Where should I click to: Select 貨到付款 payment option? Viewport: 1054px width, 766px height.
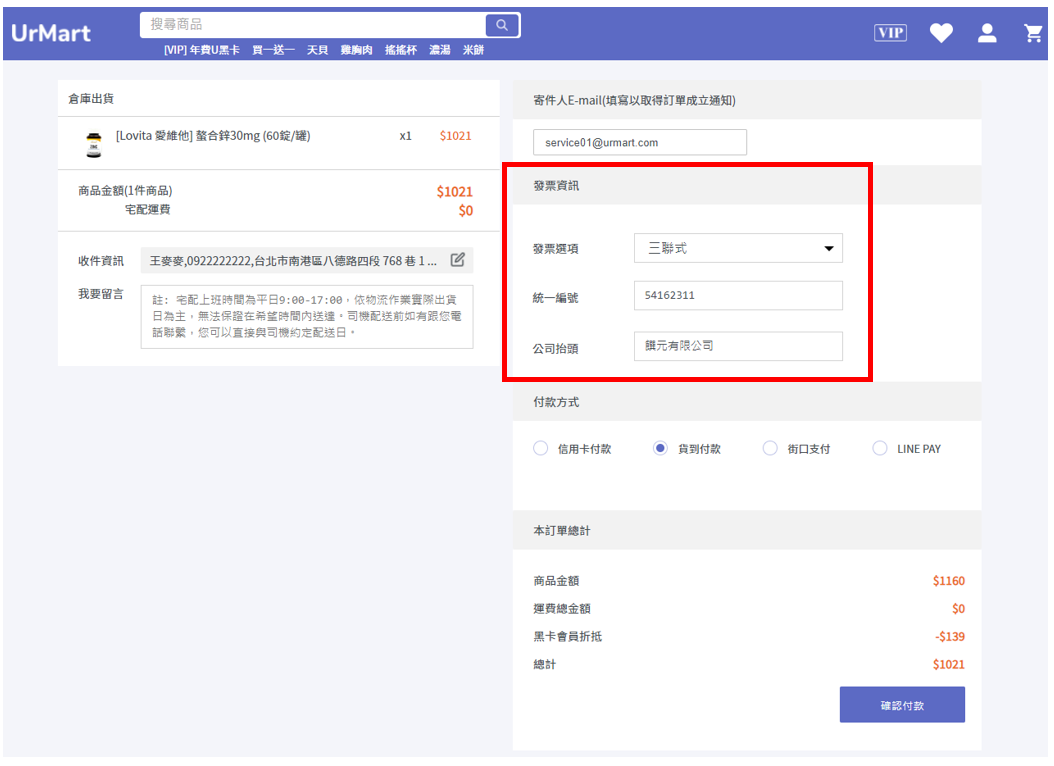click(x=660, y=448)
